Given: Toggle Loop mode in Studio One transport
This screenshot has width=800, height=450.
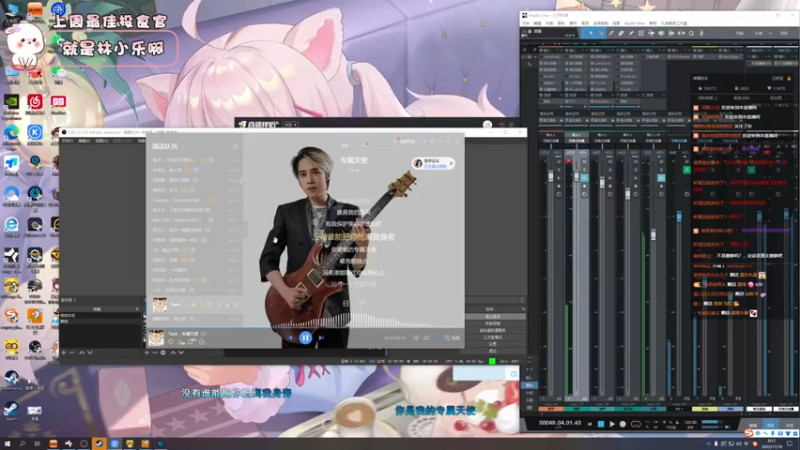Looking at the screenshot, I should point(636,424).
